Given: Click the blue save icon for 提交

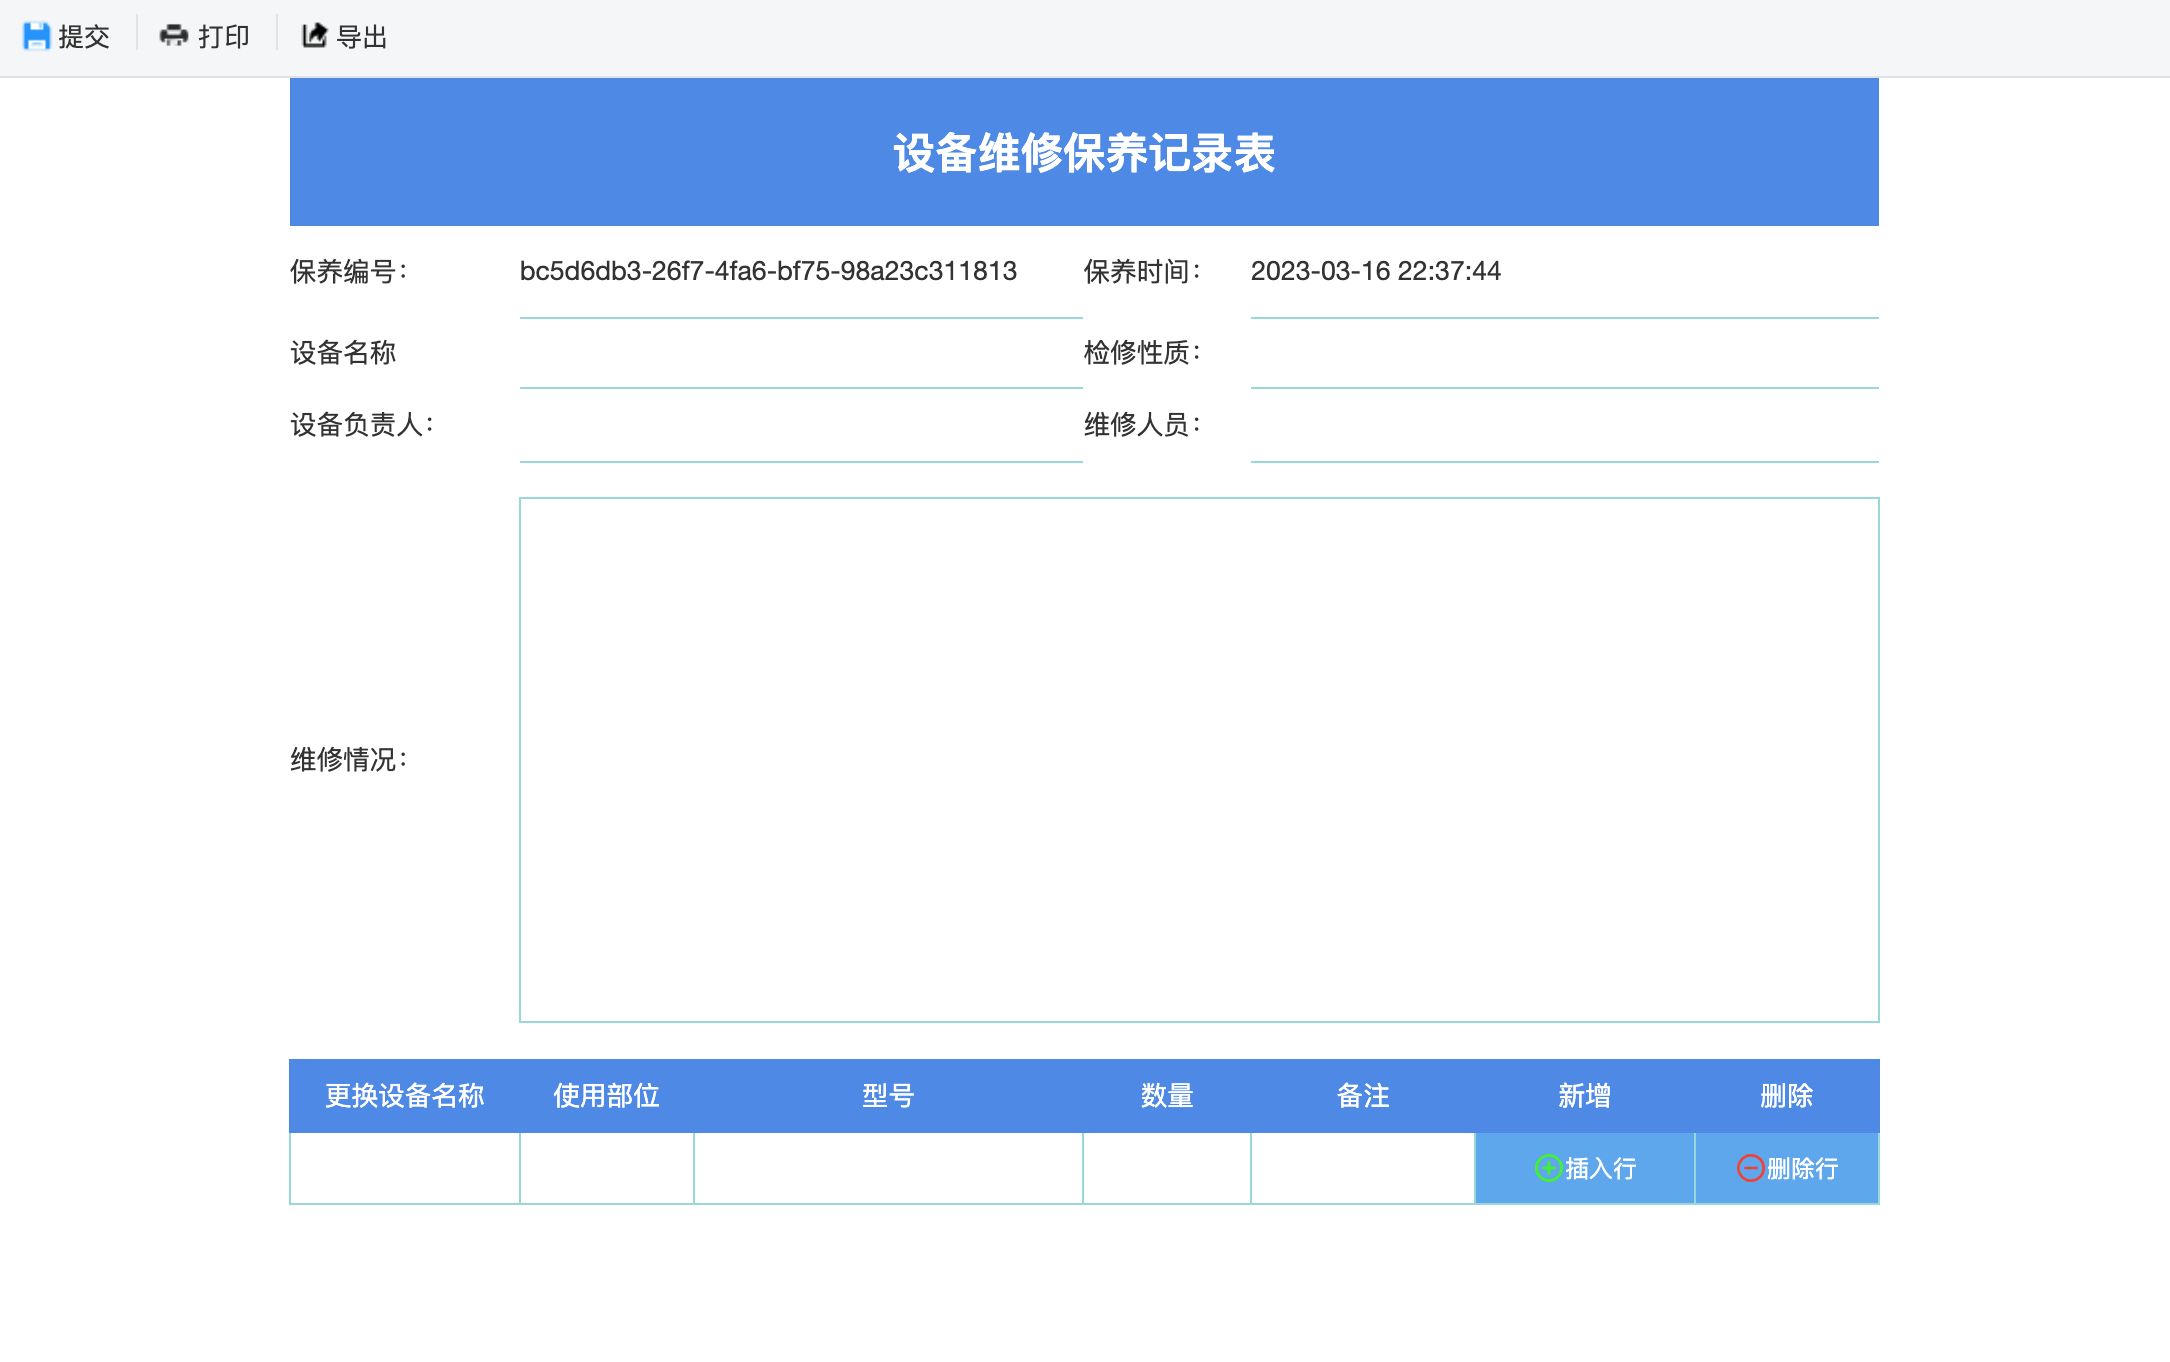Looking at the screenshot, I should click(x=36, y=37).
